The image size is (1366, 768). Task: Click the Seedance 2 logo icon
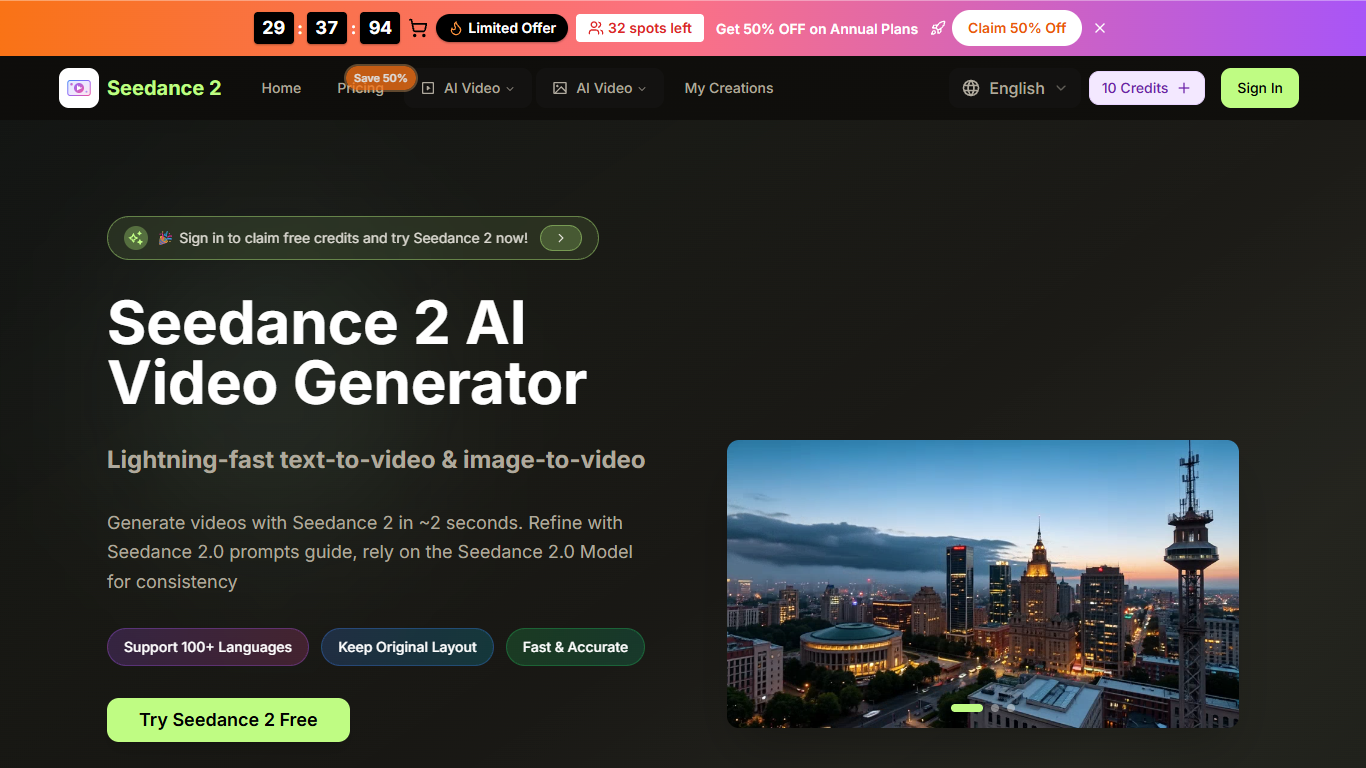pyautogui.click(x=79, y=88)
